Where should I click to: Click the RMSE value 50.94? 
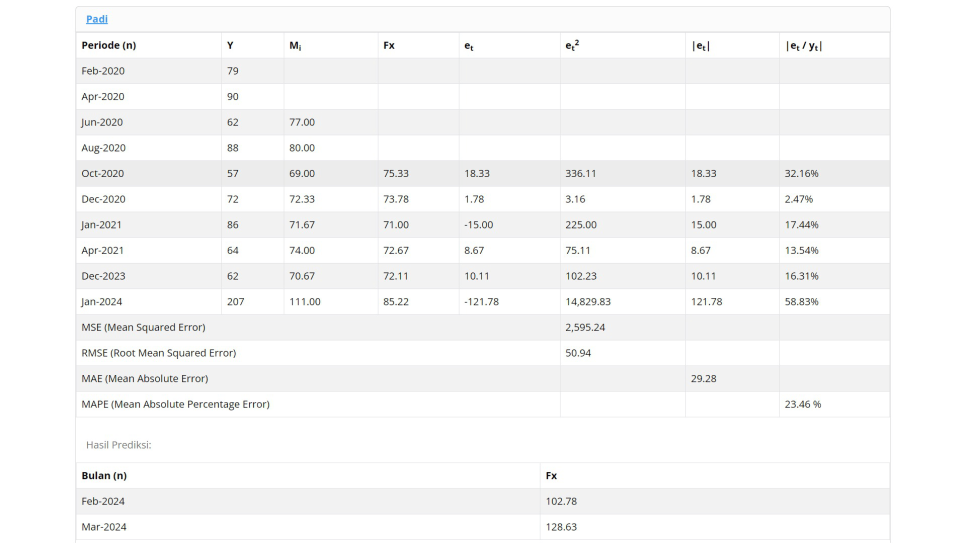(x=578, y=353)
